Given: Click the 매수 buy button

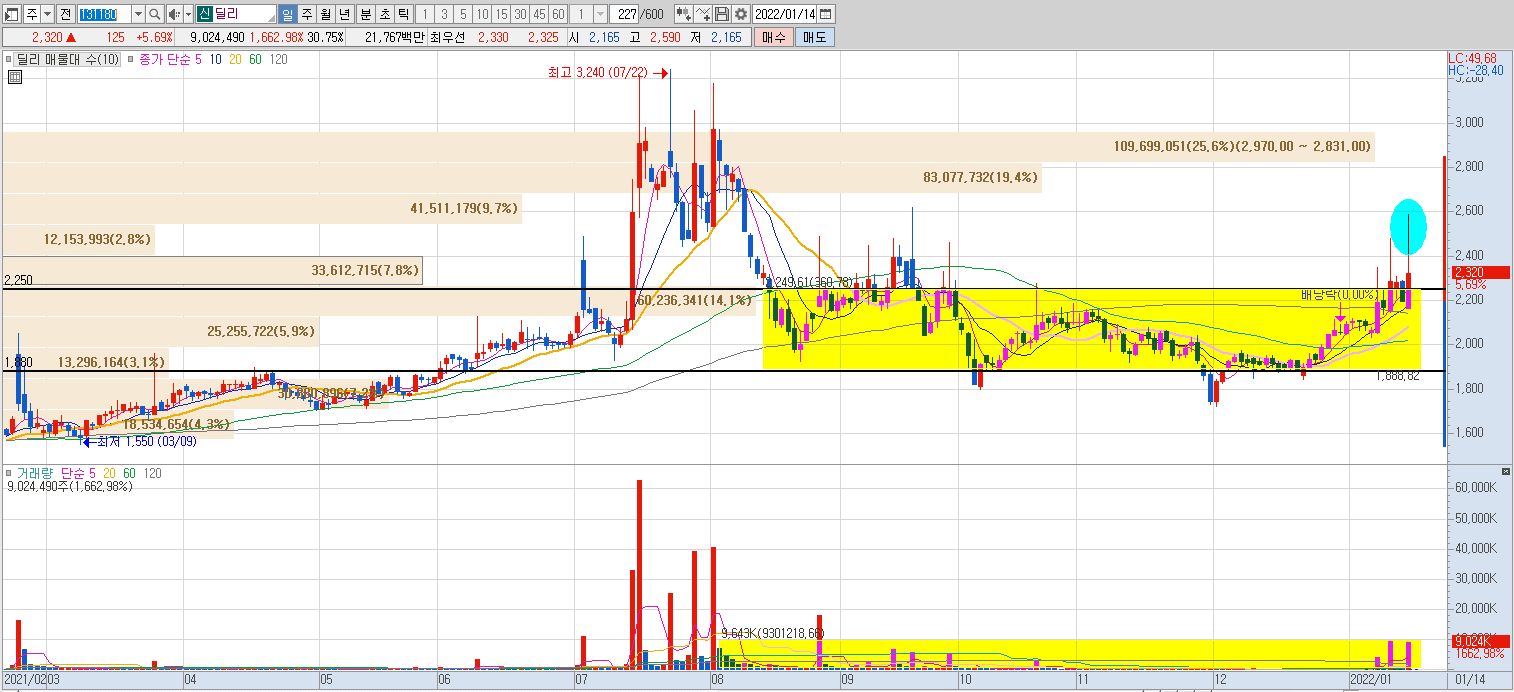Looking at the screenshot, I should (773, 37).
